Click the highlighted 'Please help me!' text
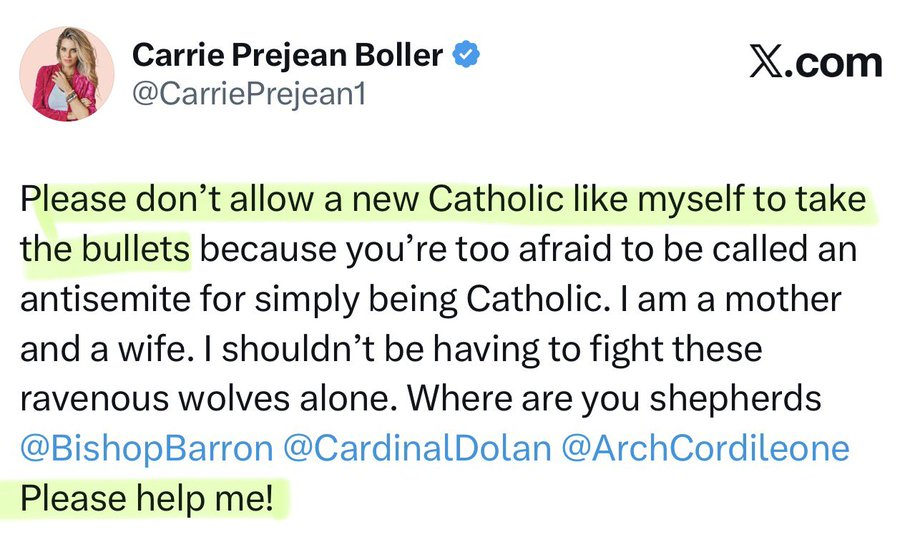The image size is (900, 537). tap(147, 498)
